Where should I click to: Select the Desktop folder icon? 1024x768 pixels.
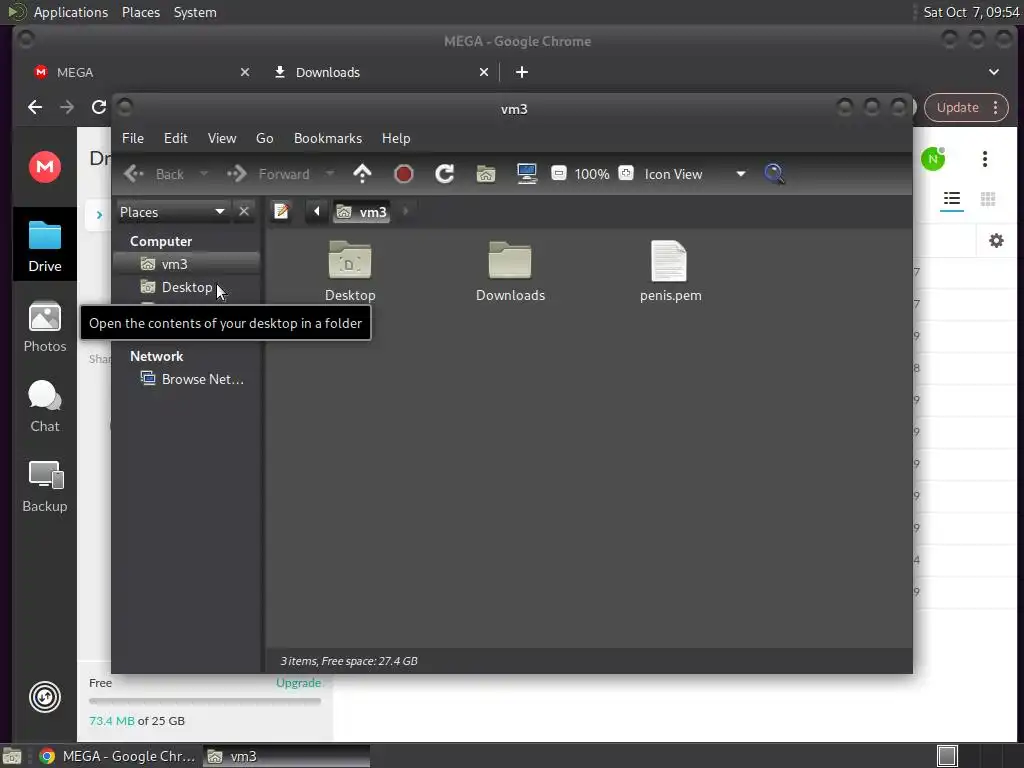(x=350, y=271)
